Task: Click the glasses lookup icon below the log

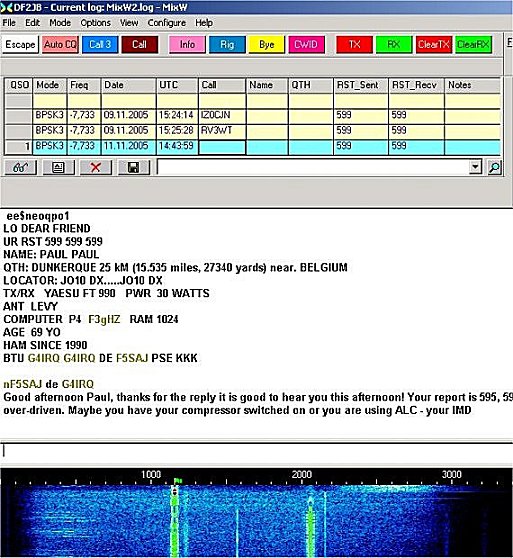Action: click(20, 167)
